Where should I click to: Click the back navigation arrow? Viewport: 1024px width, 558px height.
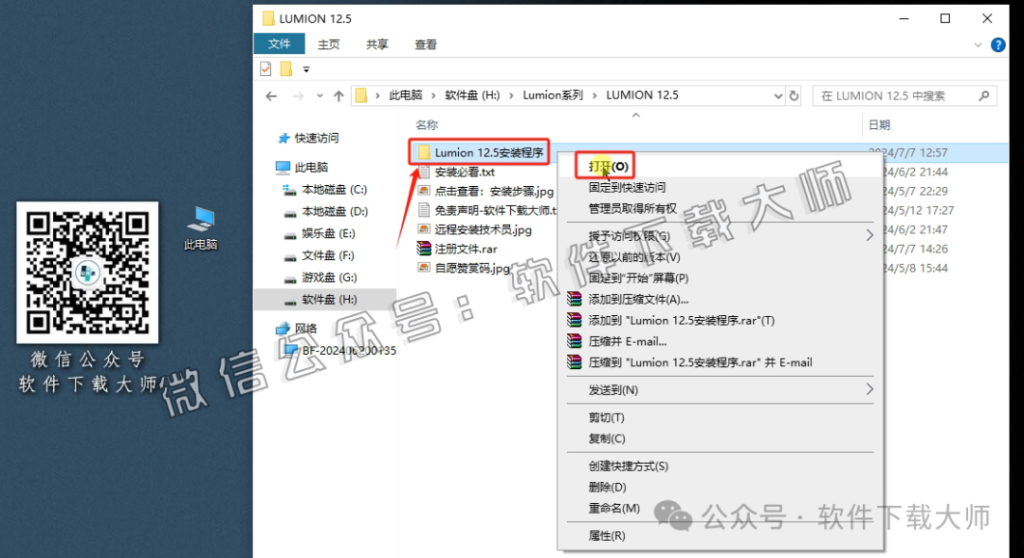[272, 96]
